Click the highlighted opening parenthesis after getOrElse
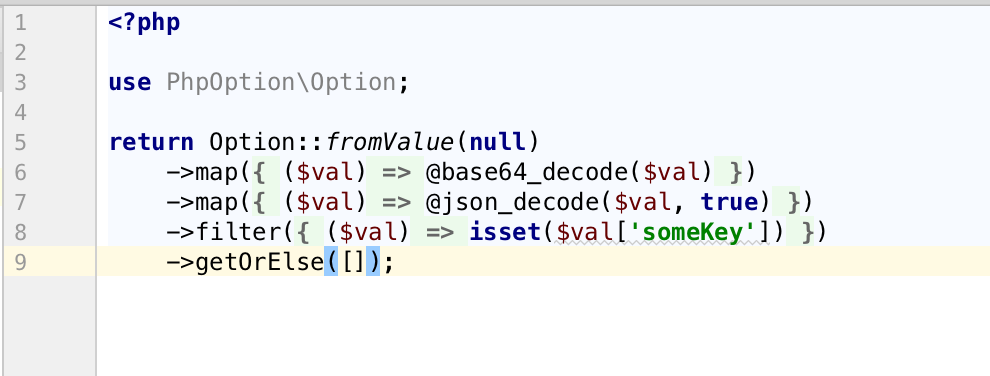Screen dimensions: 990x376 coord(331,262)
